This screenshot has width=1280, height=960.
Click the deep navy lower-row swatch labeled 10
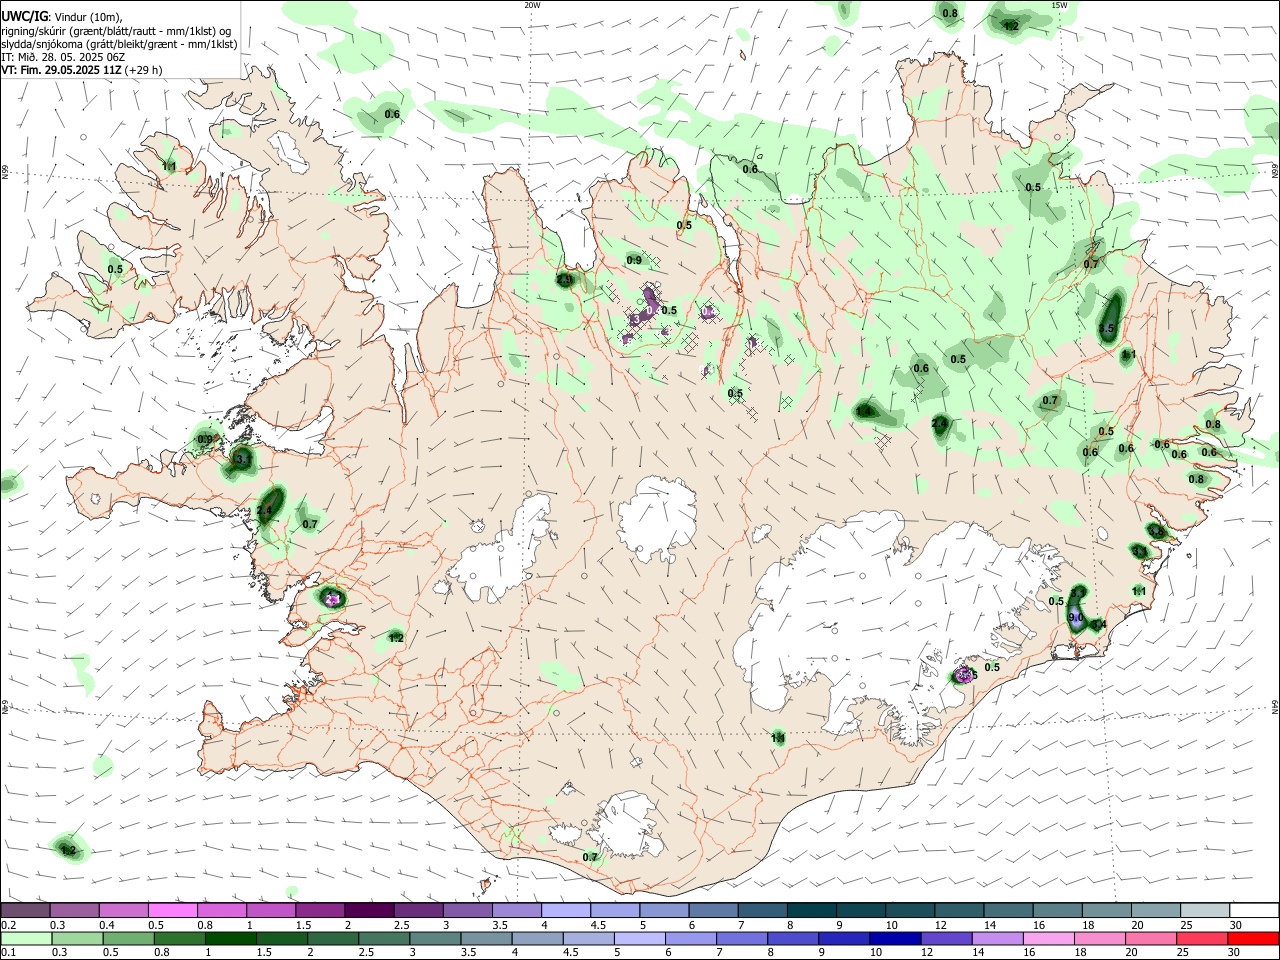[895, 938]
